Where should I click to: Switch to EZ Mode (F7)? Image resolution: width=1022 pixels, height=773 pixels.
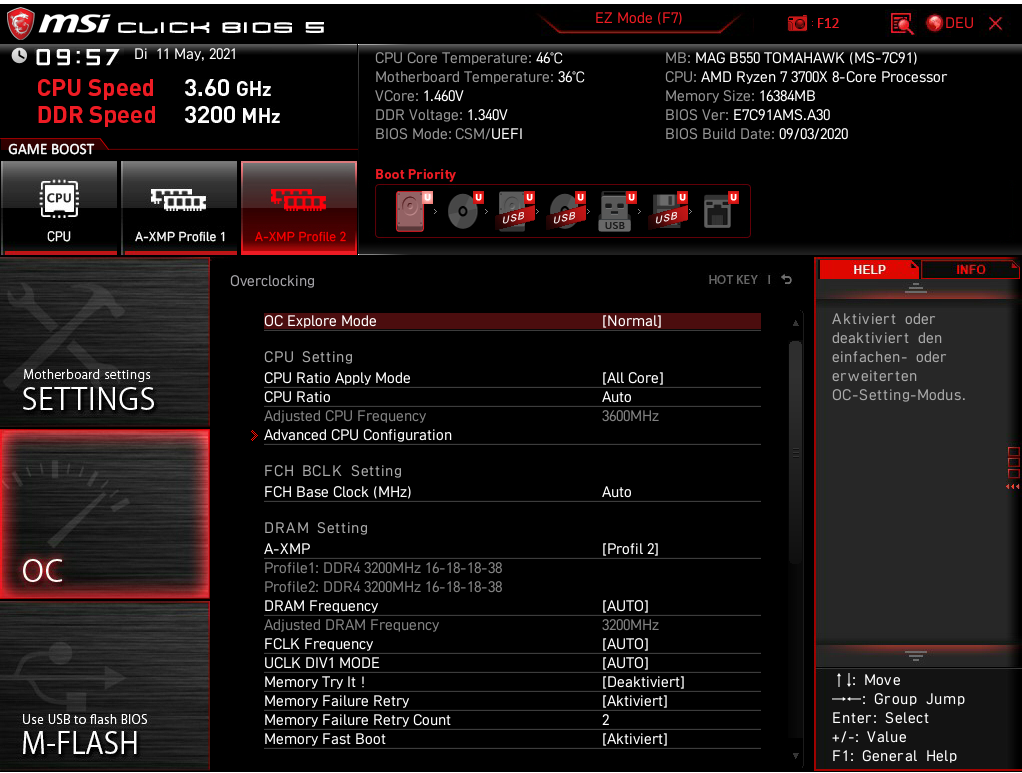point(639,18)
